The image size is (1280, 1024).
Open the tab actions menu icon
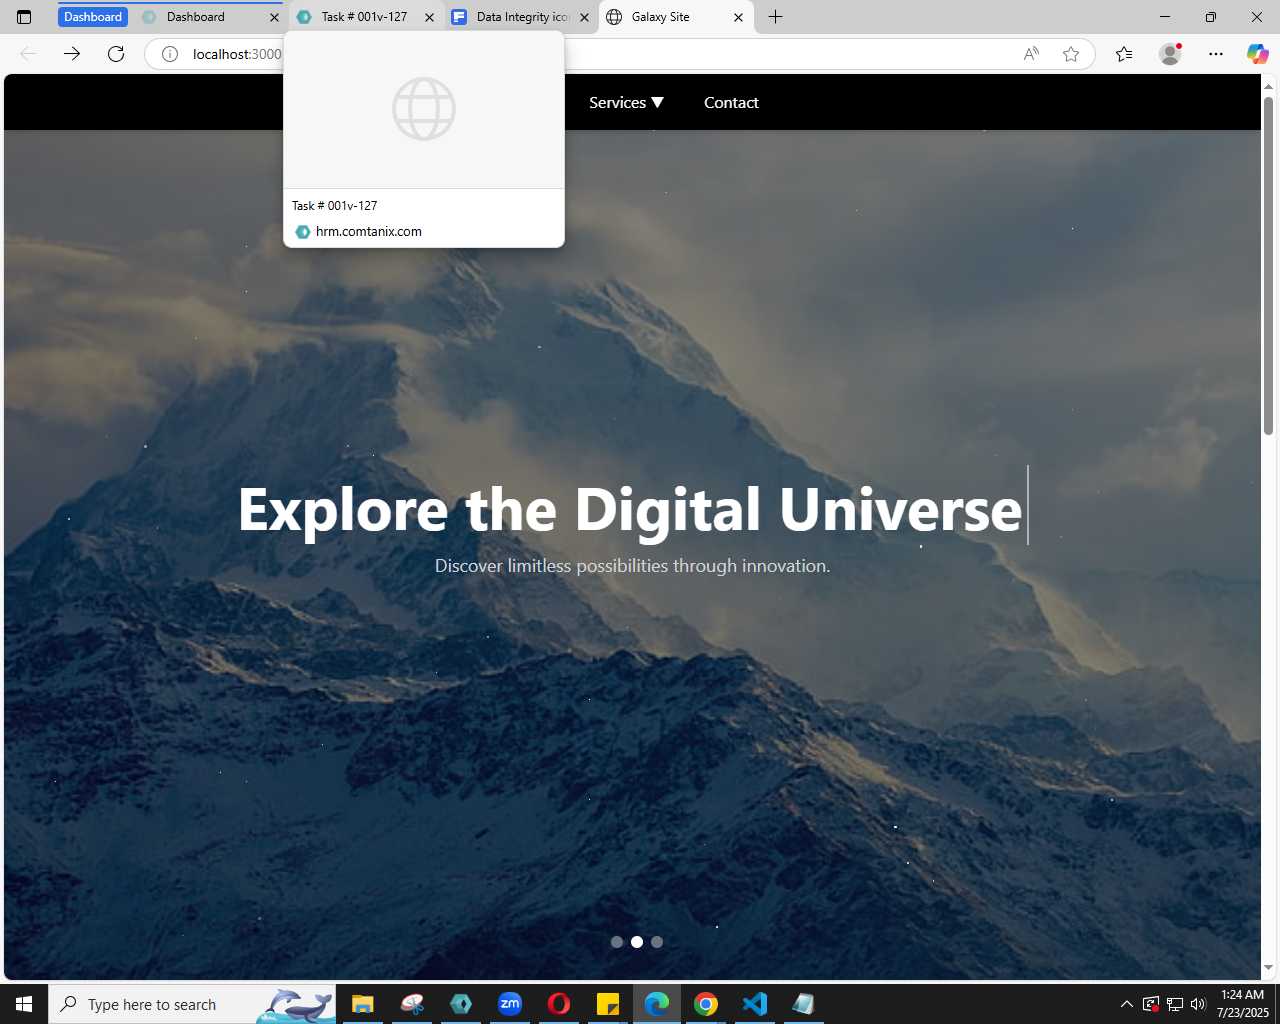[x=24, y=17]
